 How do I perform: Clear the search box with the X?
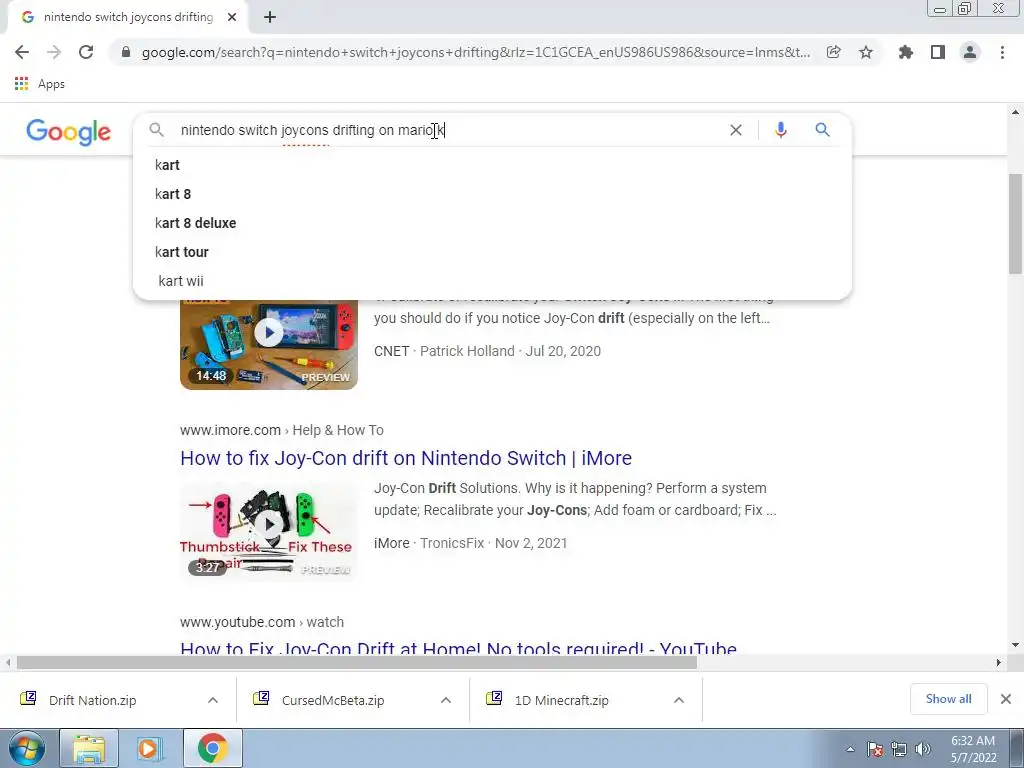[736, 130]
